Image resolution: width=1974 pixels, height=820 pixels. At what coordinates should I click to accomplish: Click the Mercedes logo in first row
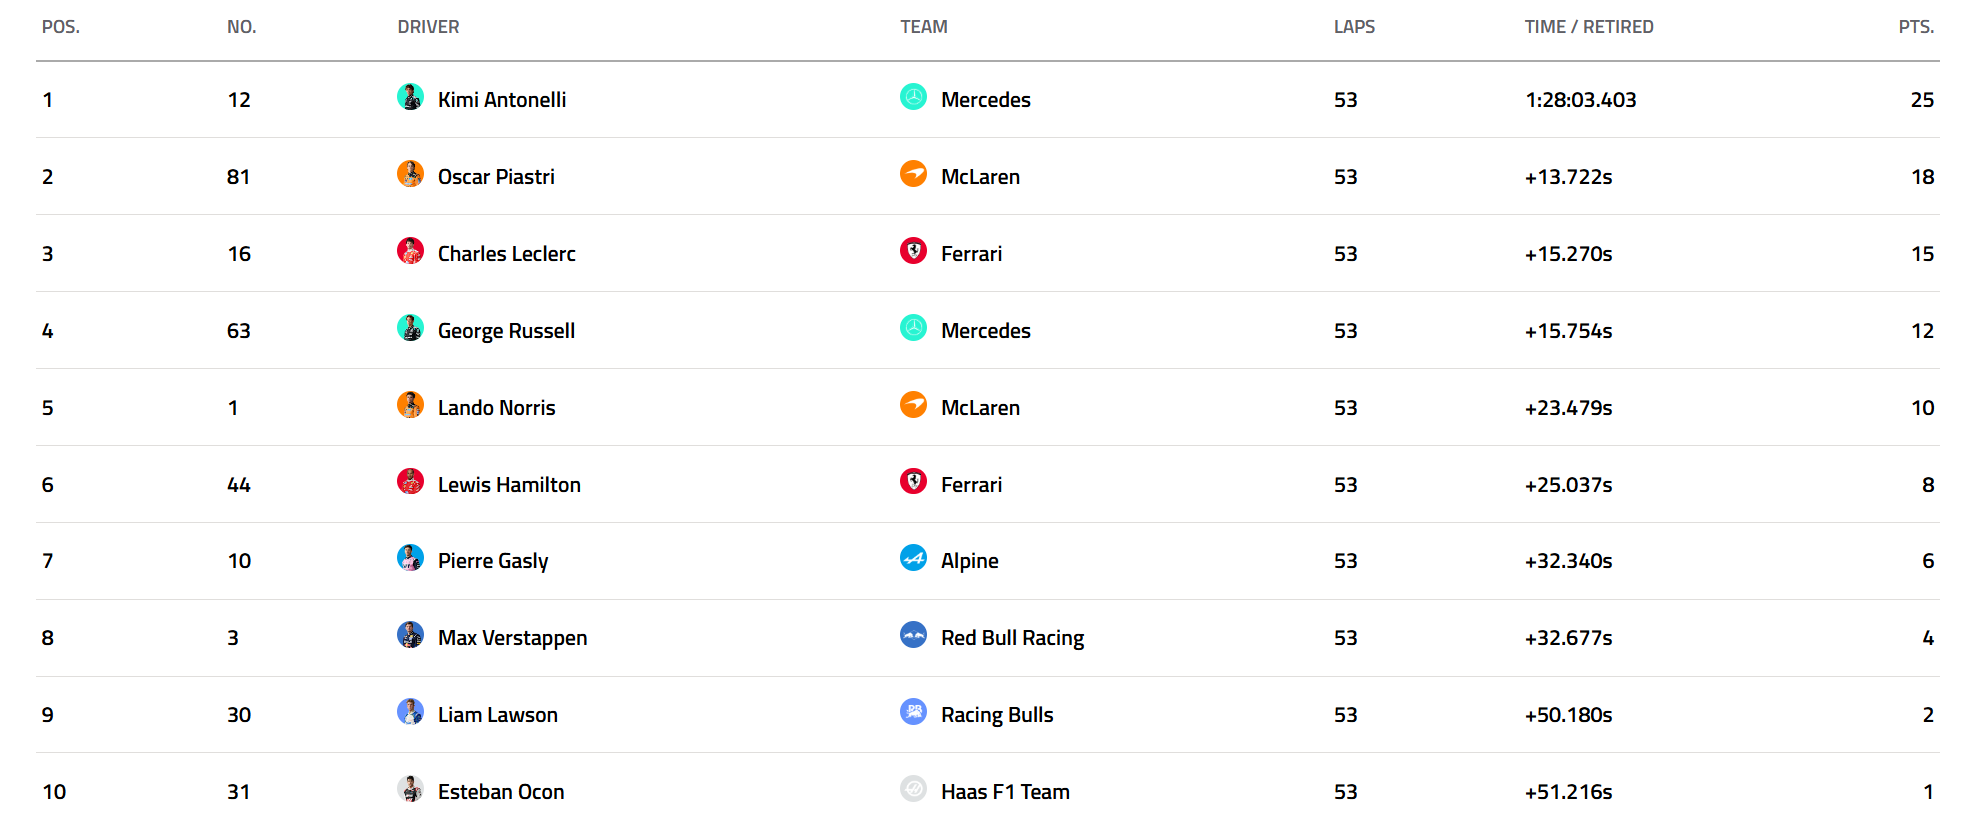click(913, 97)
